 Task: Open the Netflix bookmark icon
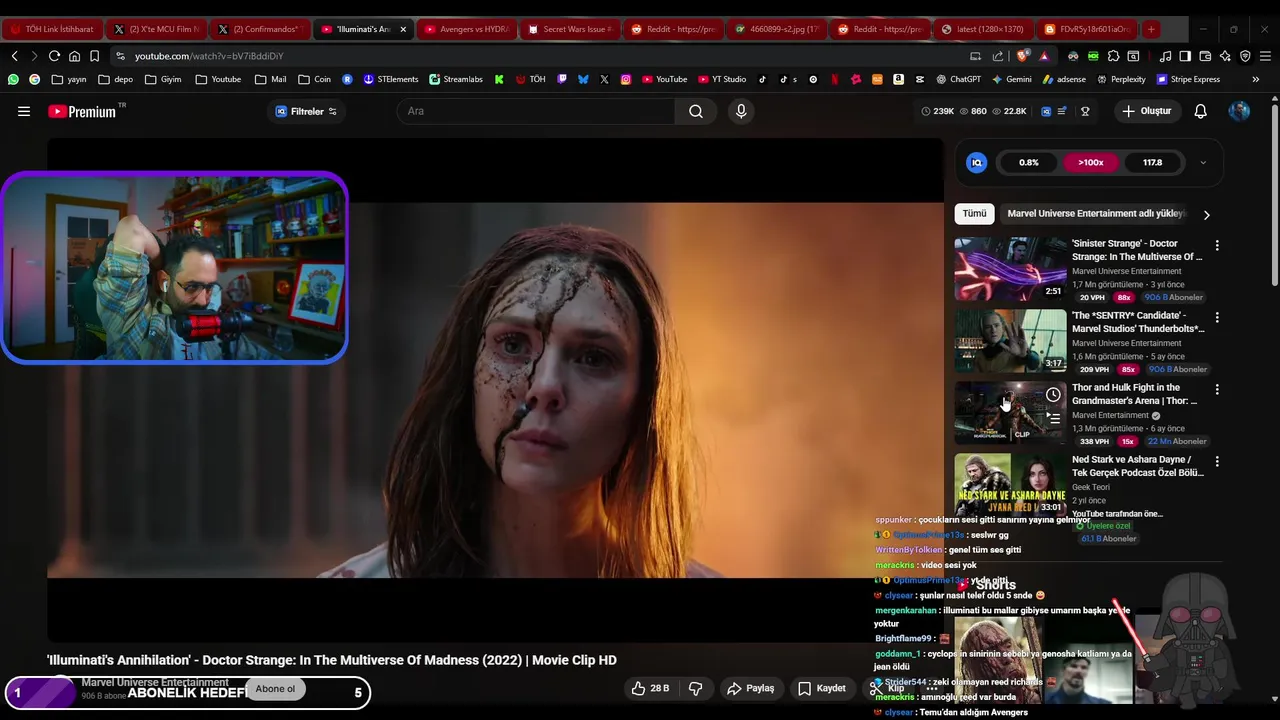point(835,79)
